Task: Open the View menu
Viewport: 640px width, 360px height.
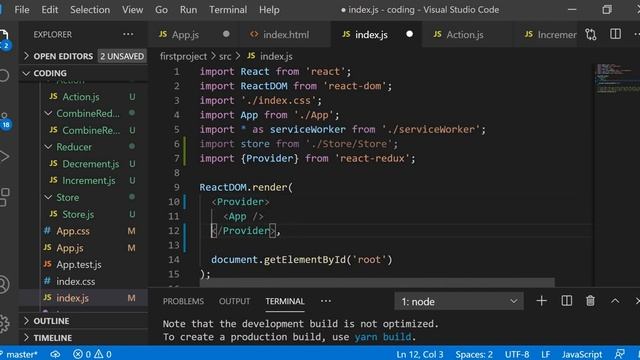Action: click(x=133, y=10)
